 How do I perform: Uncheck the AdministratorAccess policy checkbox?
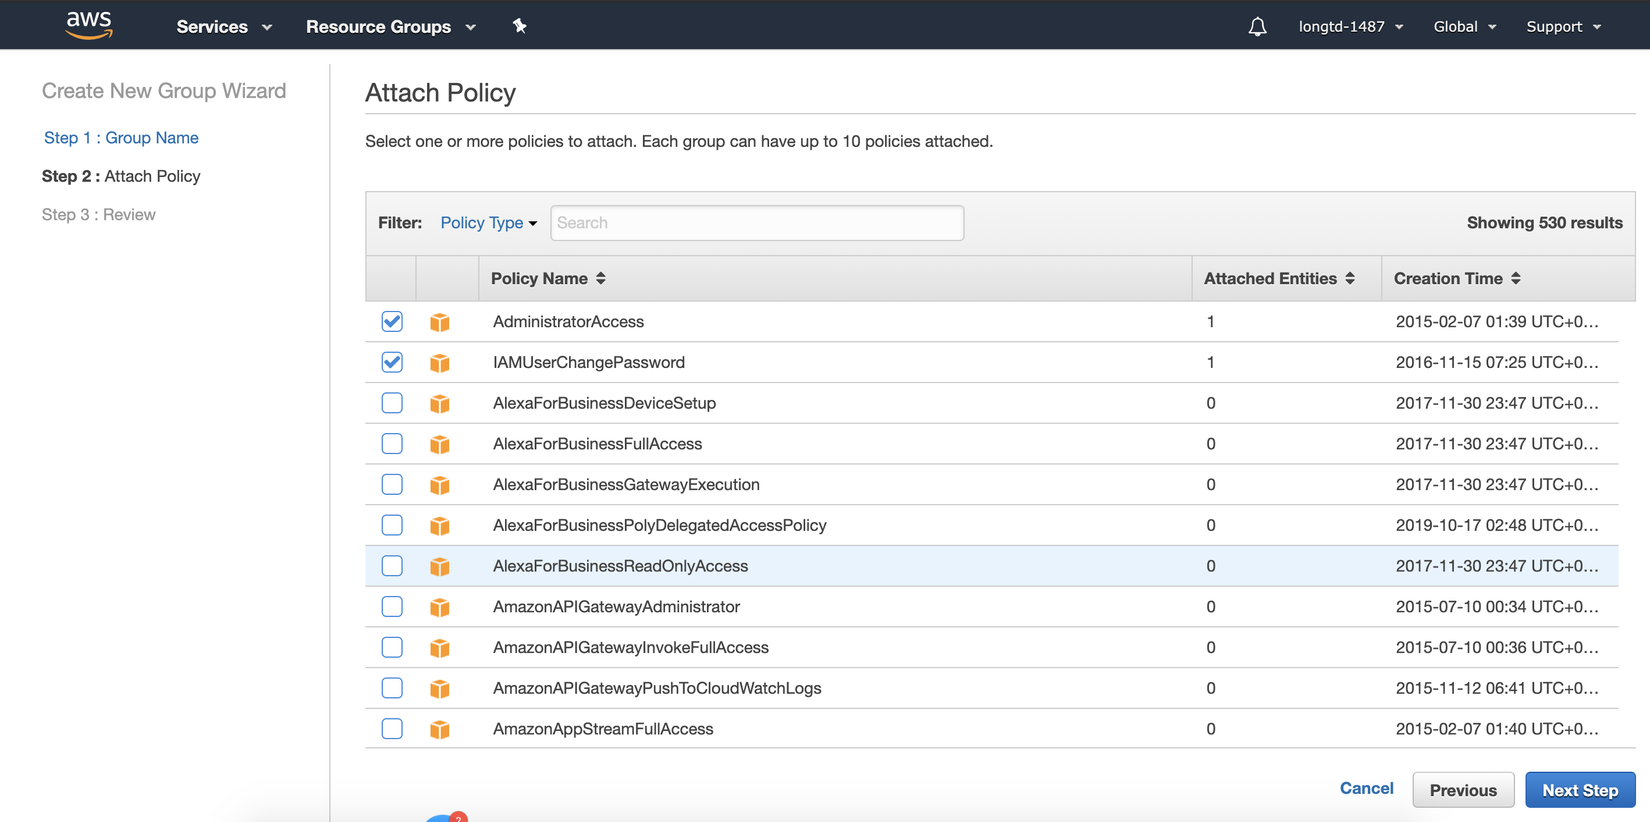click(x=392, y=321)
